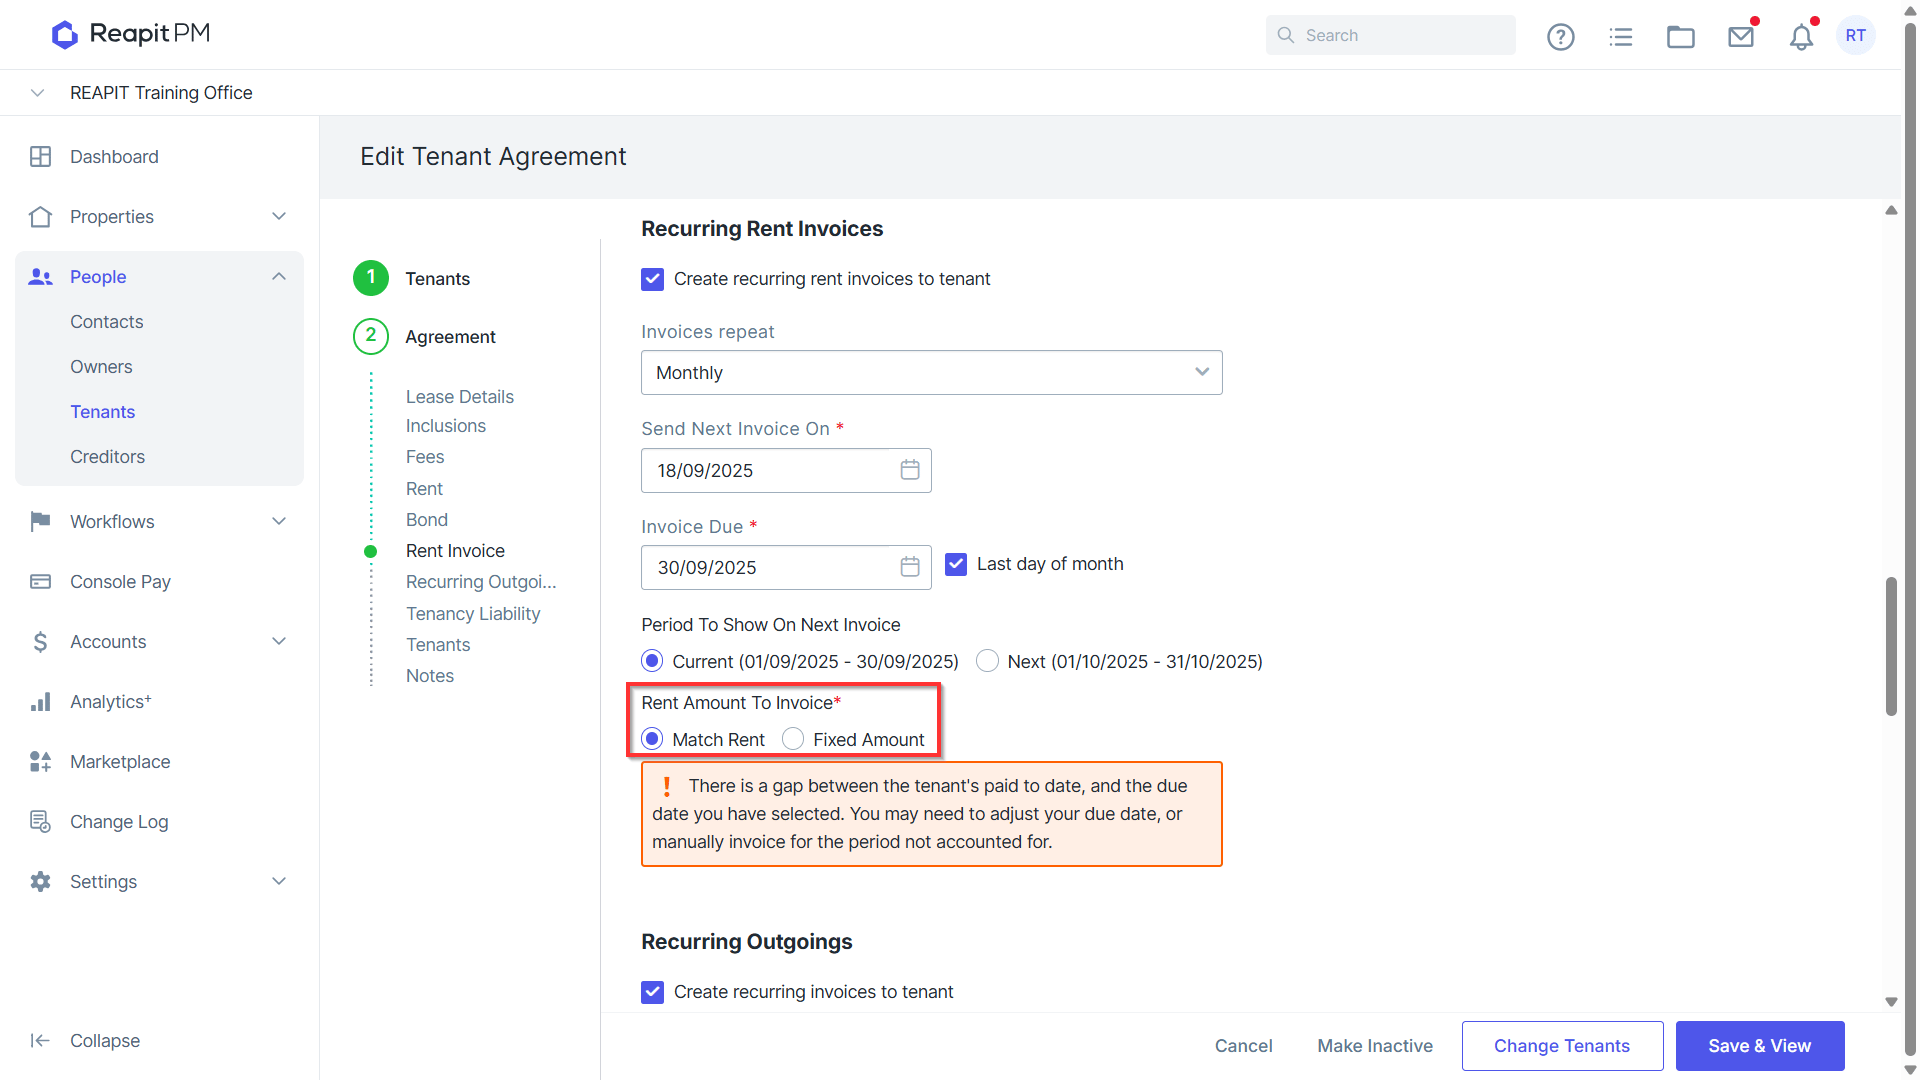Screen dimensions: 1920x1080
Task: Jump to Tenancy Liability section
Action: [473, 613]
